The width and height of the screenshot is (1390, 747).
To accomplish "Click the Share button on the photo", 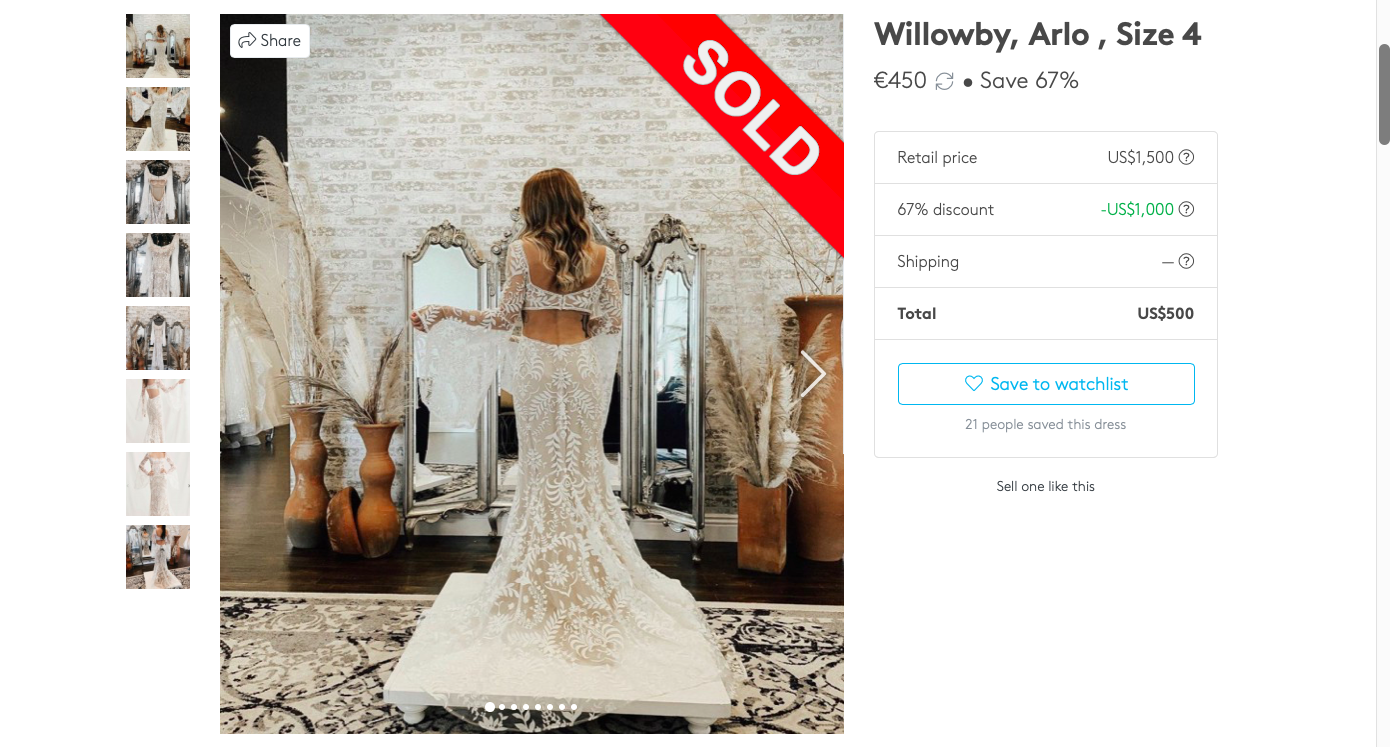I will pos(270,41).
